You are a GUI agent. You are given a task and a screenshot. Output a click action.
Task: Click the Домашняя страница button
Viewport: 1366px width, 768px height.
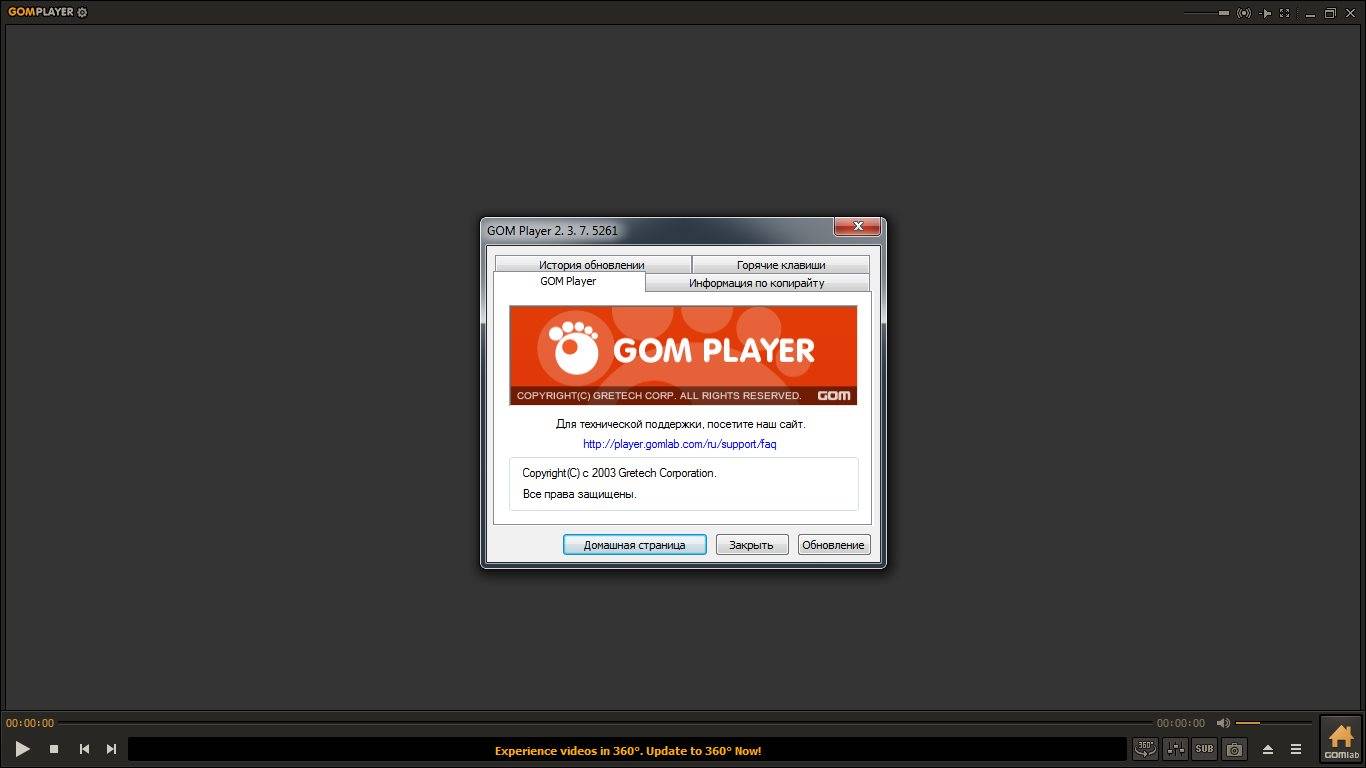click(x=634, y=545)
